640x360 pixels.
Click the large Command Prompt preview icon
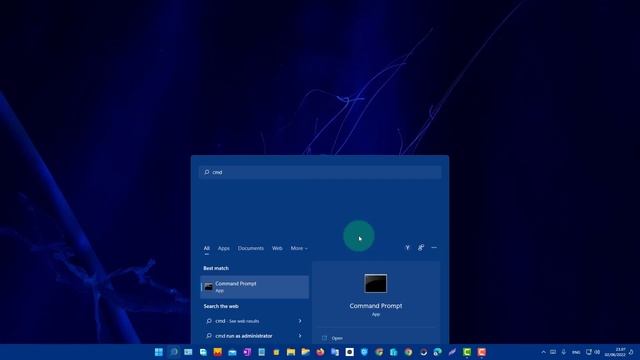[x=376, y=284]
